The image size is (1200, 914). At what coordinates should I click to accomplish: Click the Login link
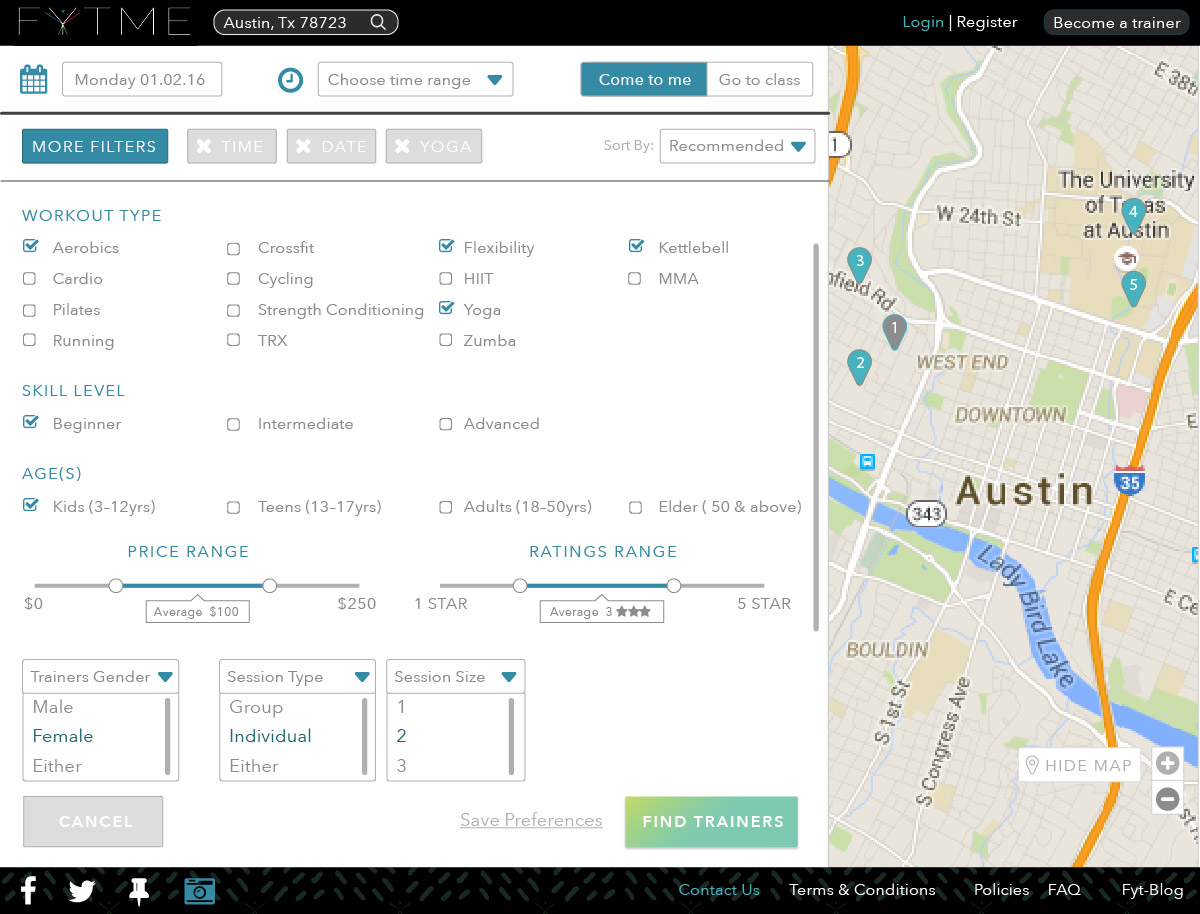pos(923,22)
